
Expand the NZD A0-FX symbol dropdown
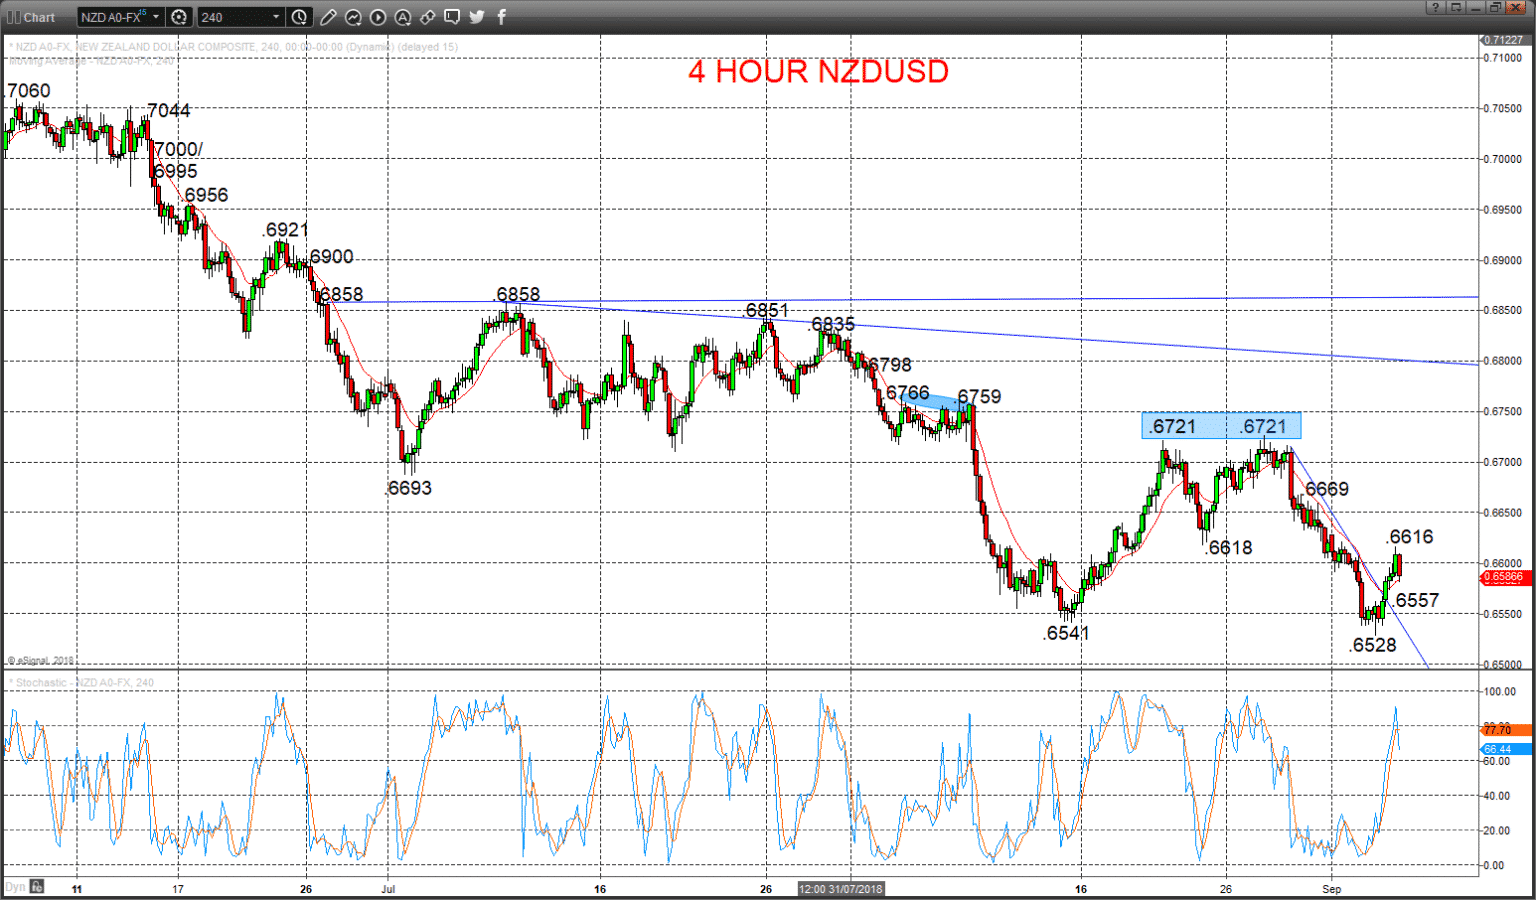121,17
